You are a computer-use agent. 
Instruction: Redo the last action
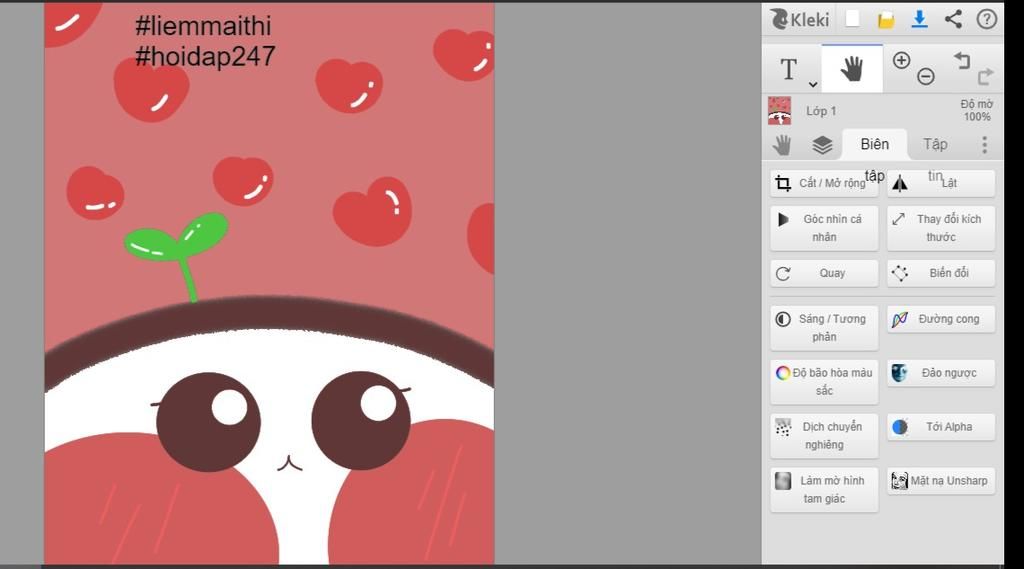point(985,76)
